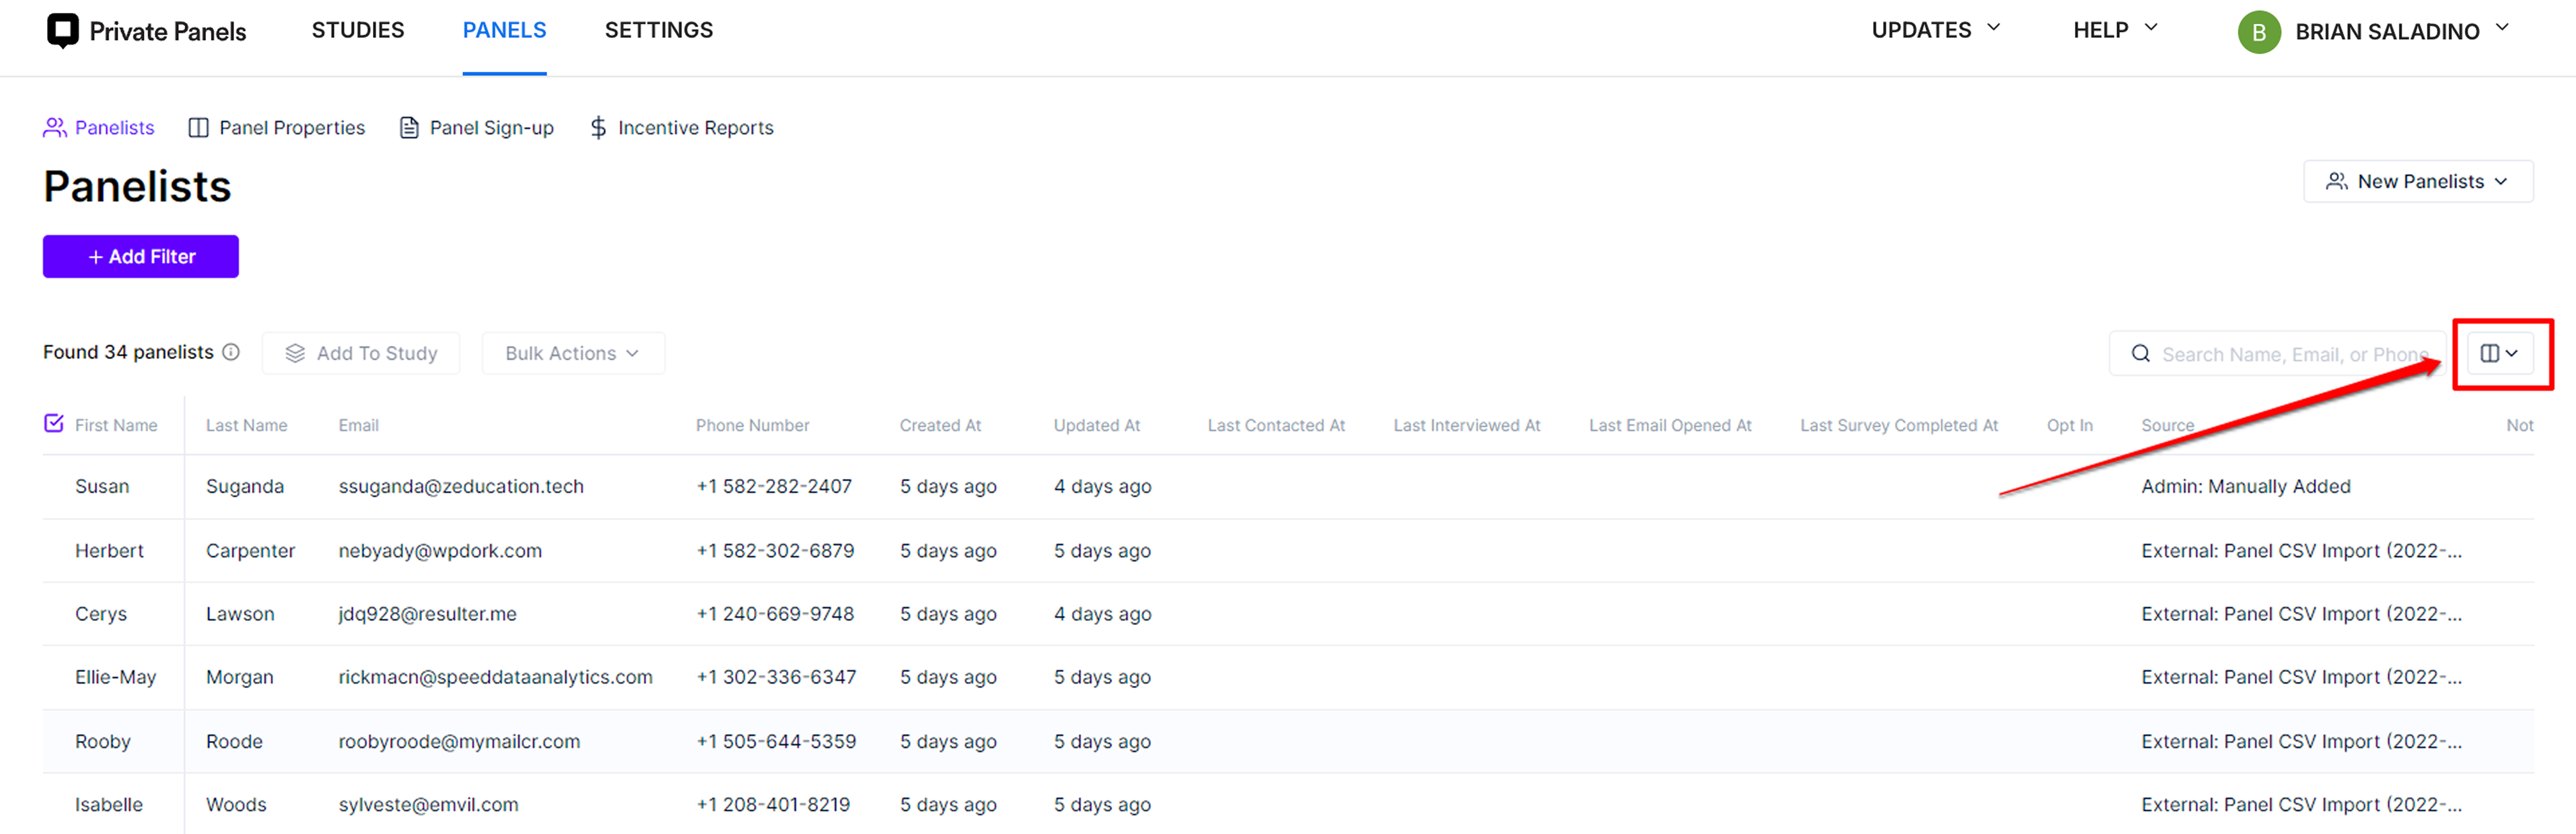This screenshot has height=834, width=2576.
Task: Open the PANELS tab
Action: pyautogui.click(x=504, y=30)
